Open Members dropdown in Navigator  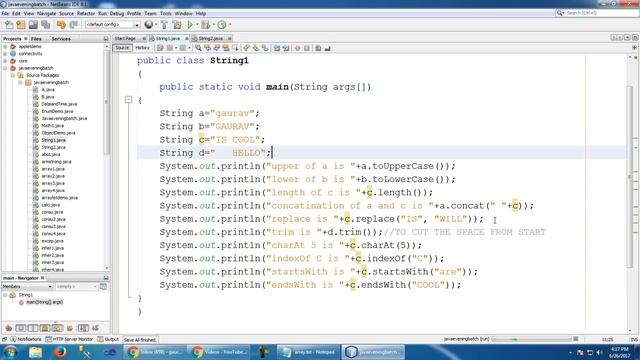point(27,287)
